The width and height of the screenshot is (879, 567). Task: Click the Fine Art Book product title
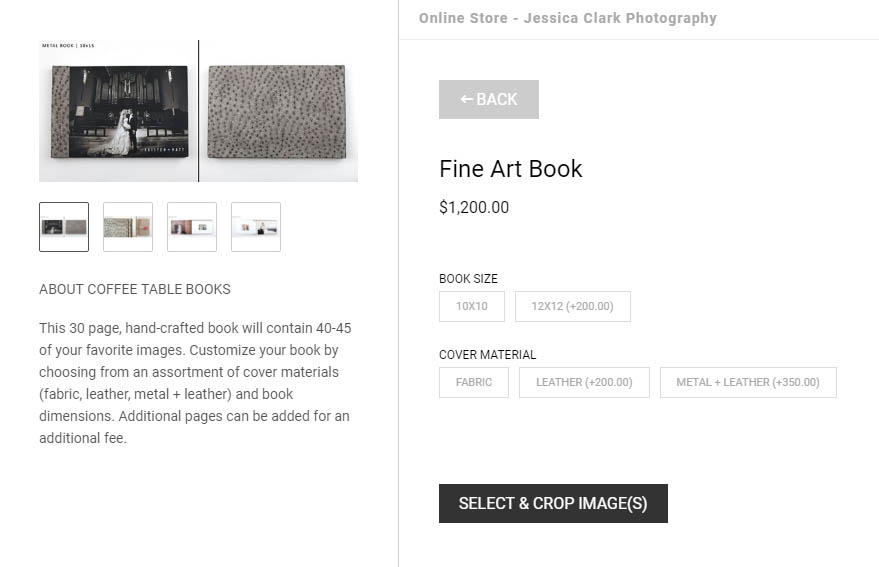[510, 169]
